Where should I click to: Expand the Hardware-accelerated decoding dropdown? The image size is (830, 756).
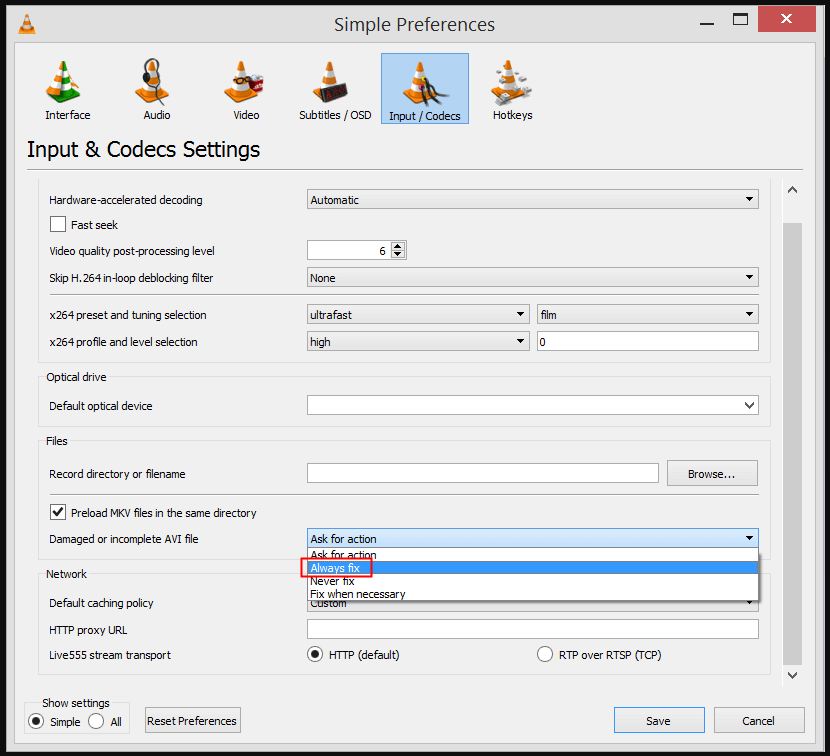(532, 200)
